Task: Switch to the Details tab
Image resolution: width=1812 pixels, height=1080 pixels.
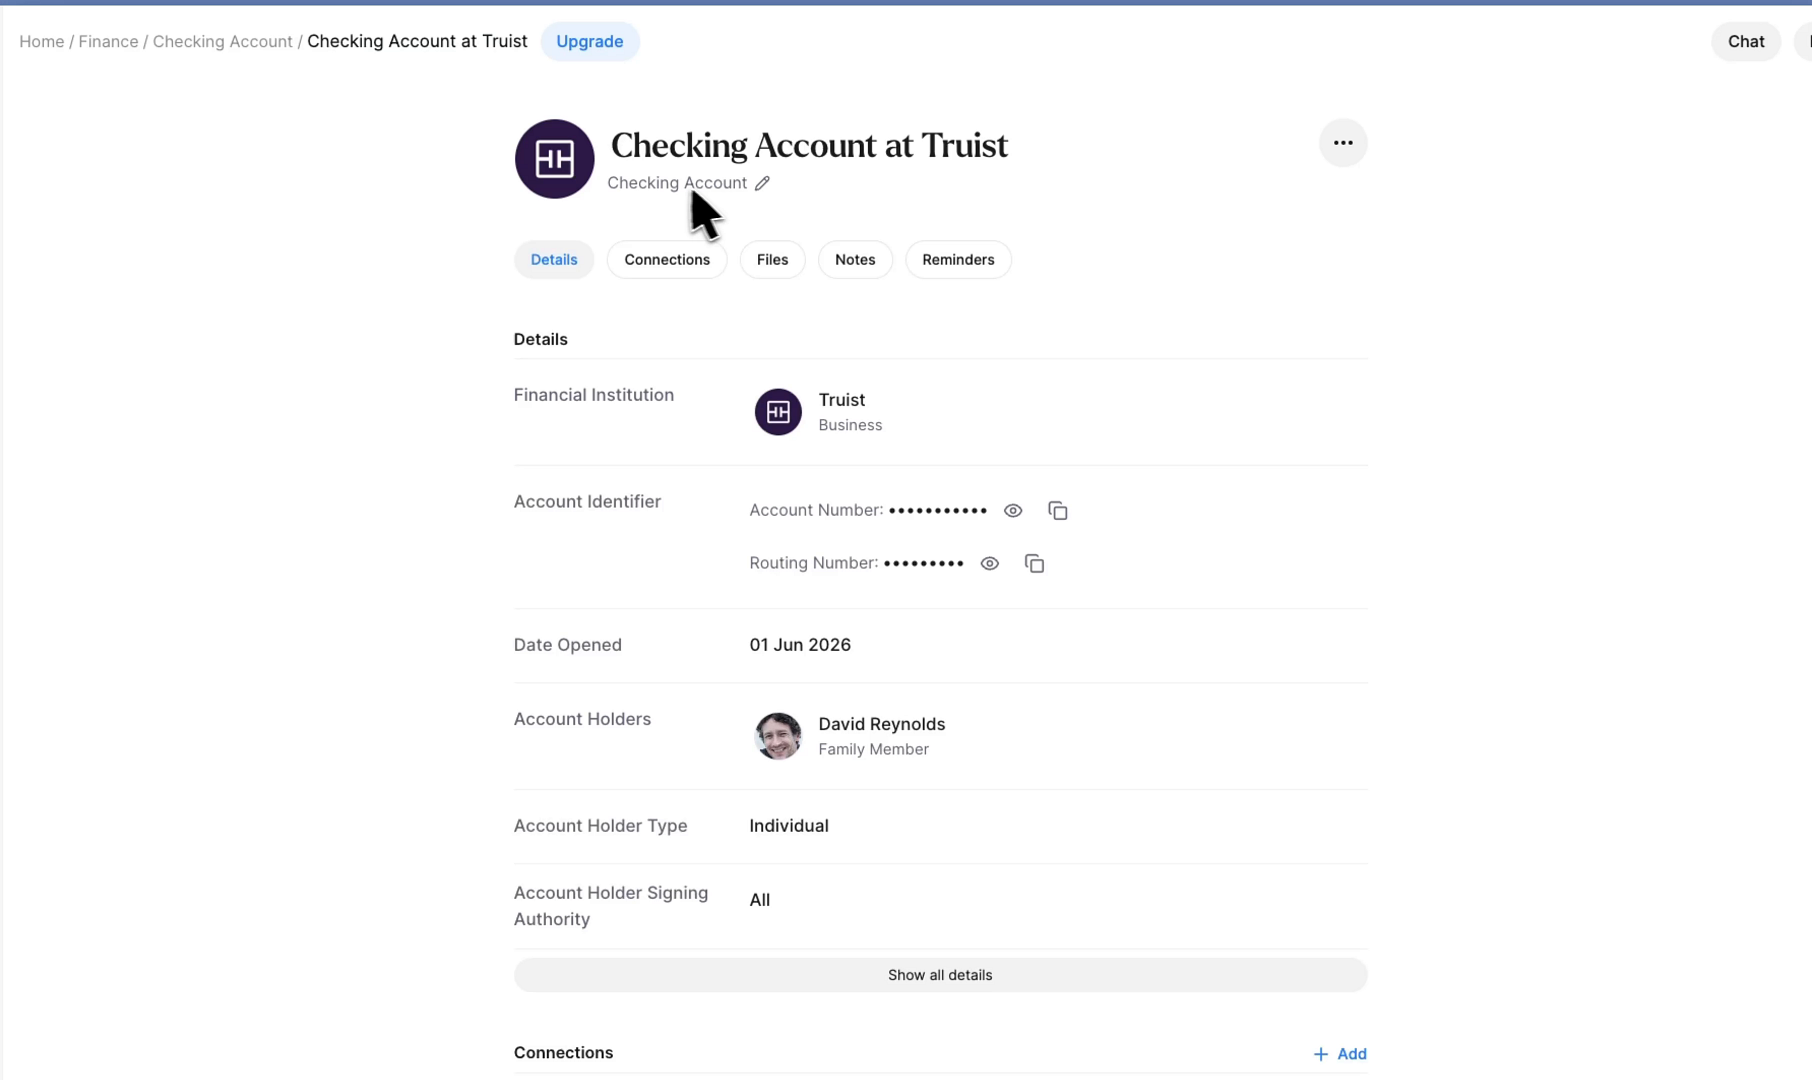Action: click(x=553, y=260)
